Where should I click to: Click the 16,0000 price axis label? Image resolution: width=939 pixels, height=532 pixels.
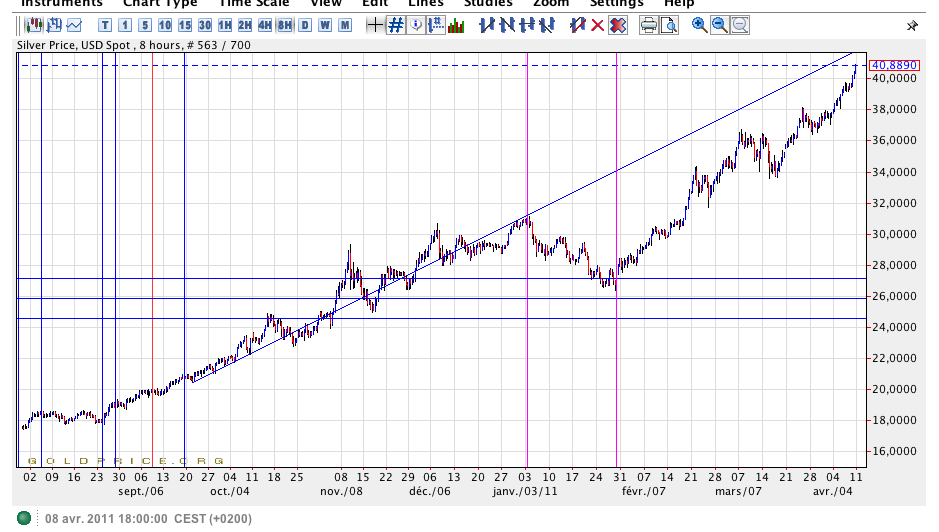pos(895,451)
